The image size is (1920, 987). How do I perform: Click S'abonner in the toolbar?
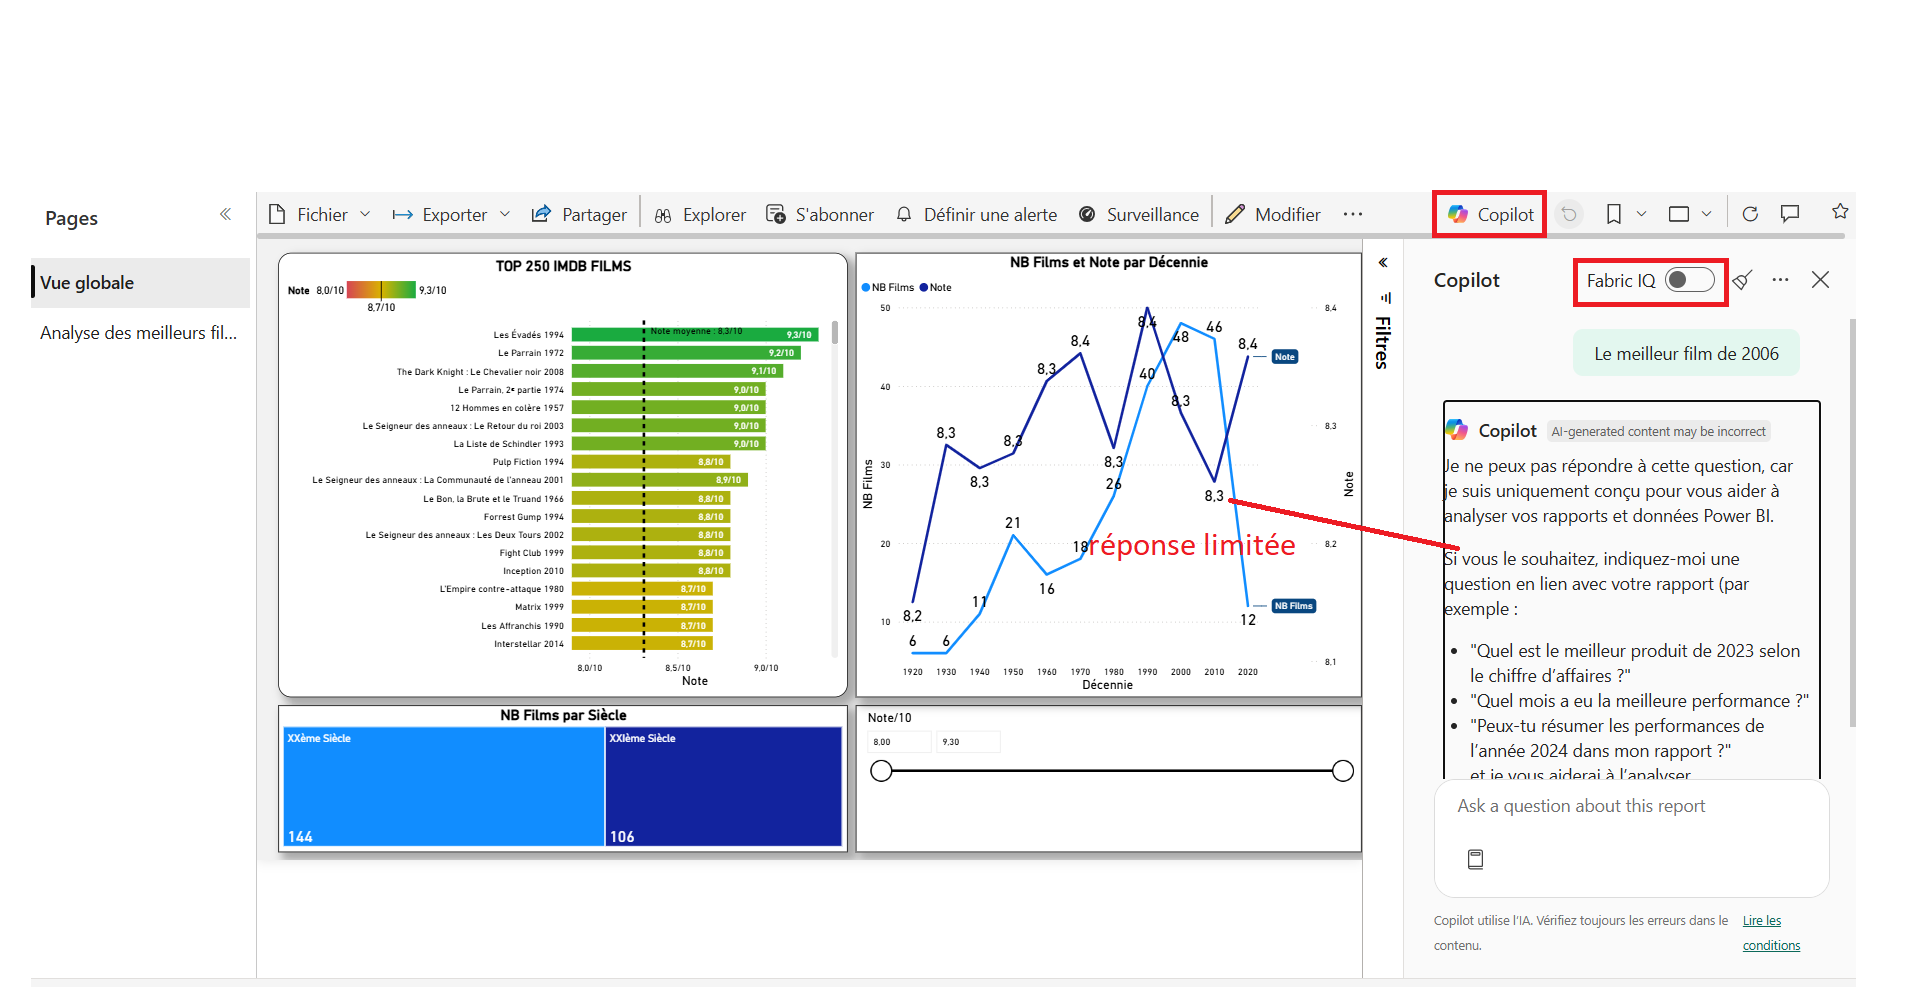[820, 214]
